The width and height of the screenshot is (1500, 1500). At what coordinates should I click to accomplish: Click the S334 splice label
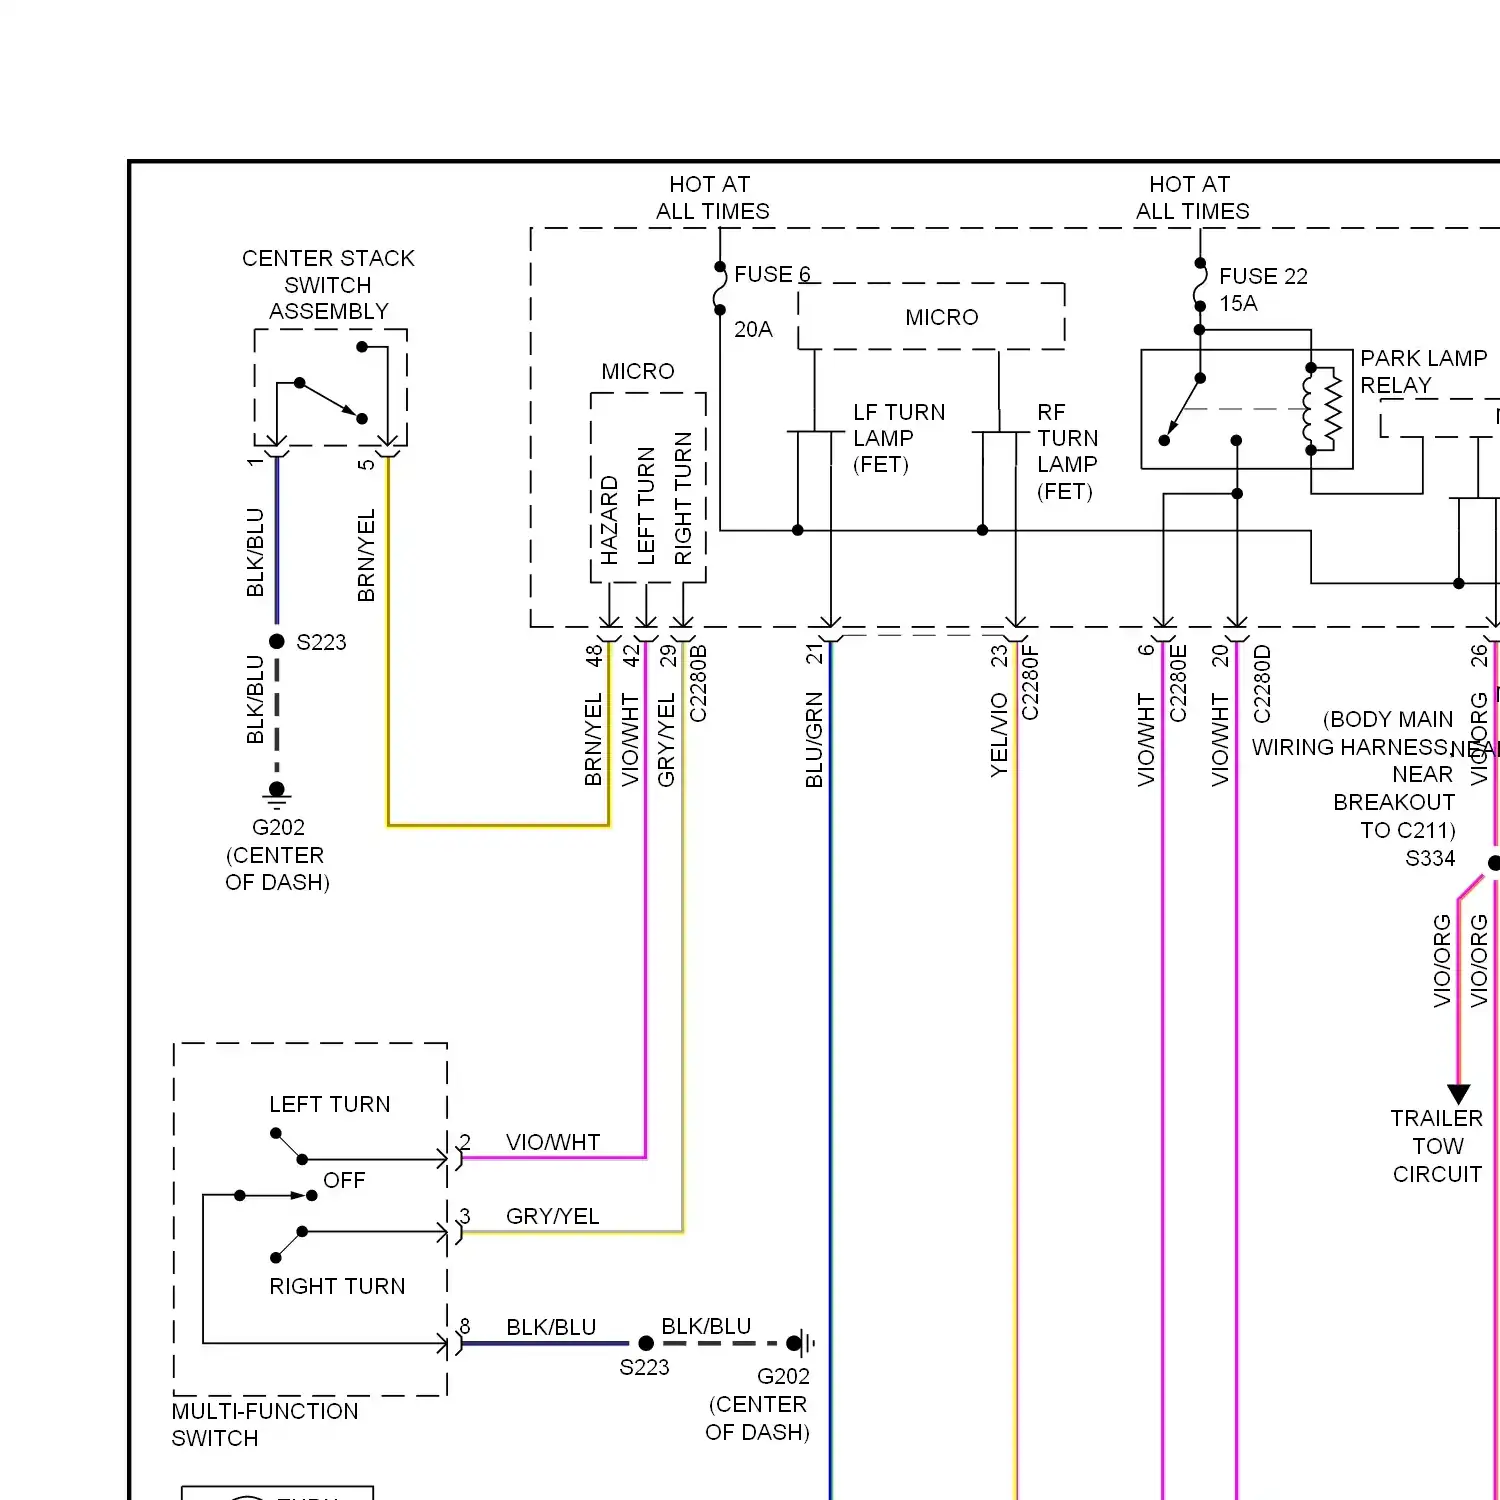coord(1430,858)
